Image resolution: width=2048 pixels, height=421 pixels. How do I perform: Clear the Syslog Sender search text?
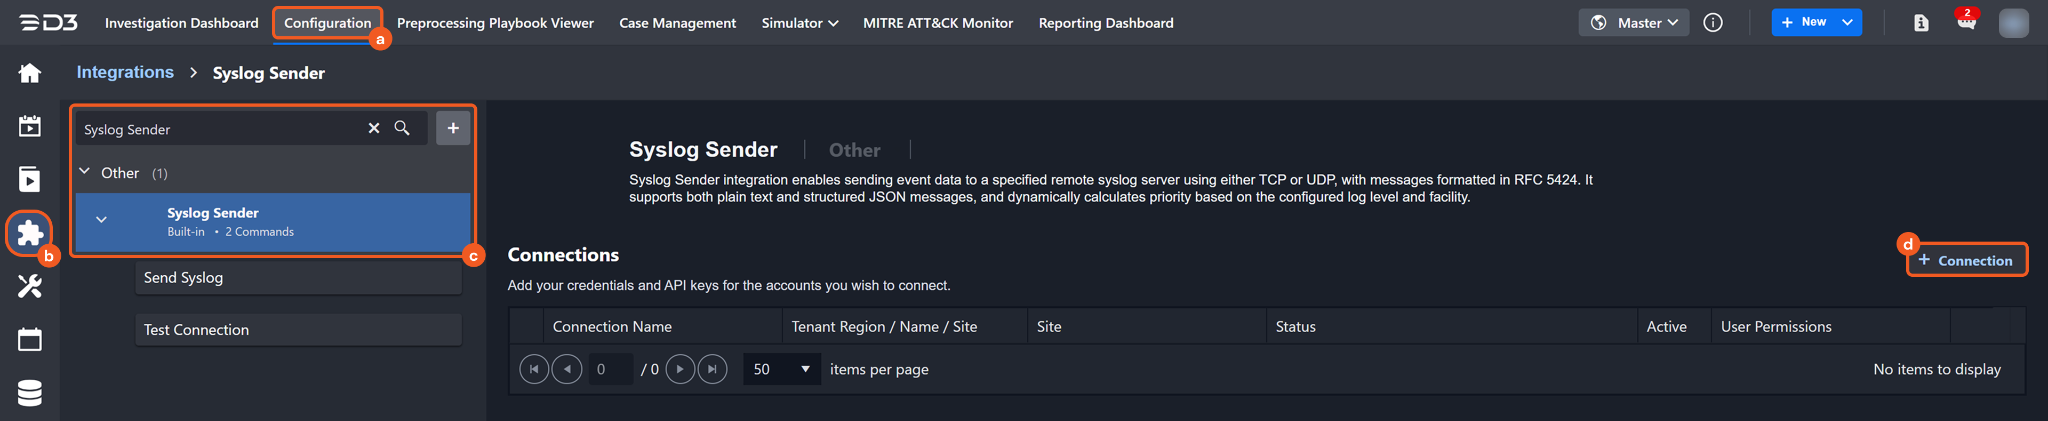click(374, 128)
